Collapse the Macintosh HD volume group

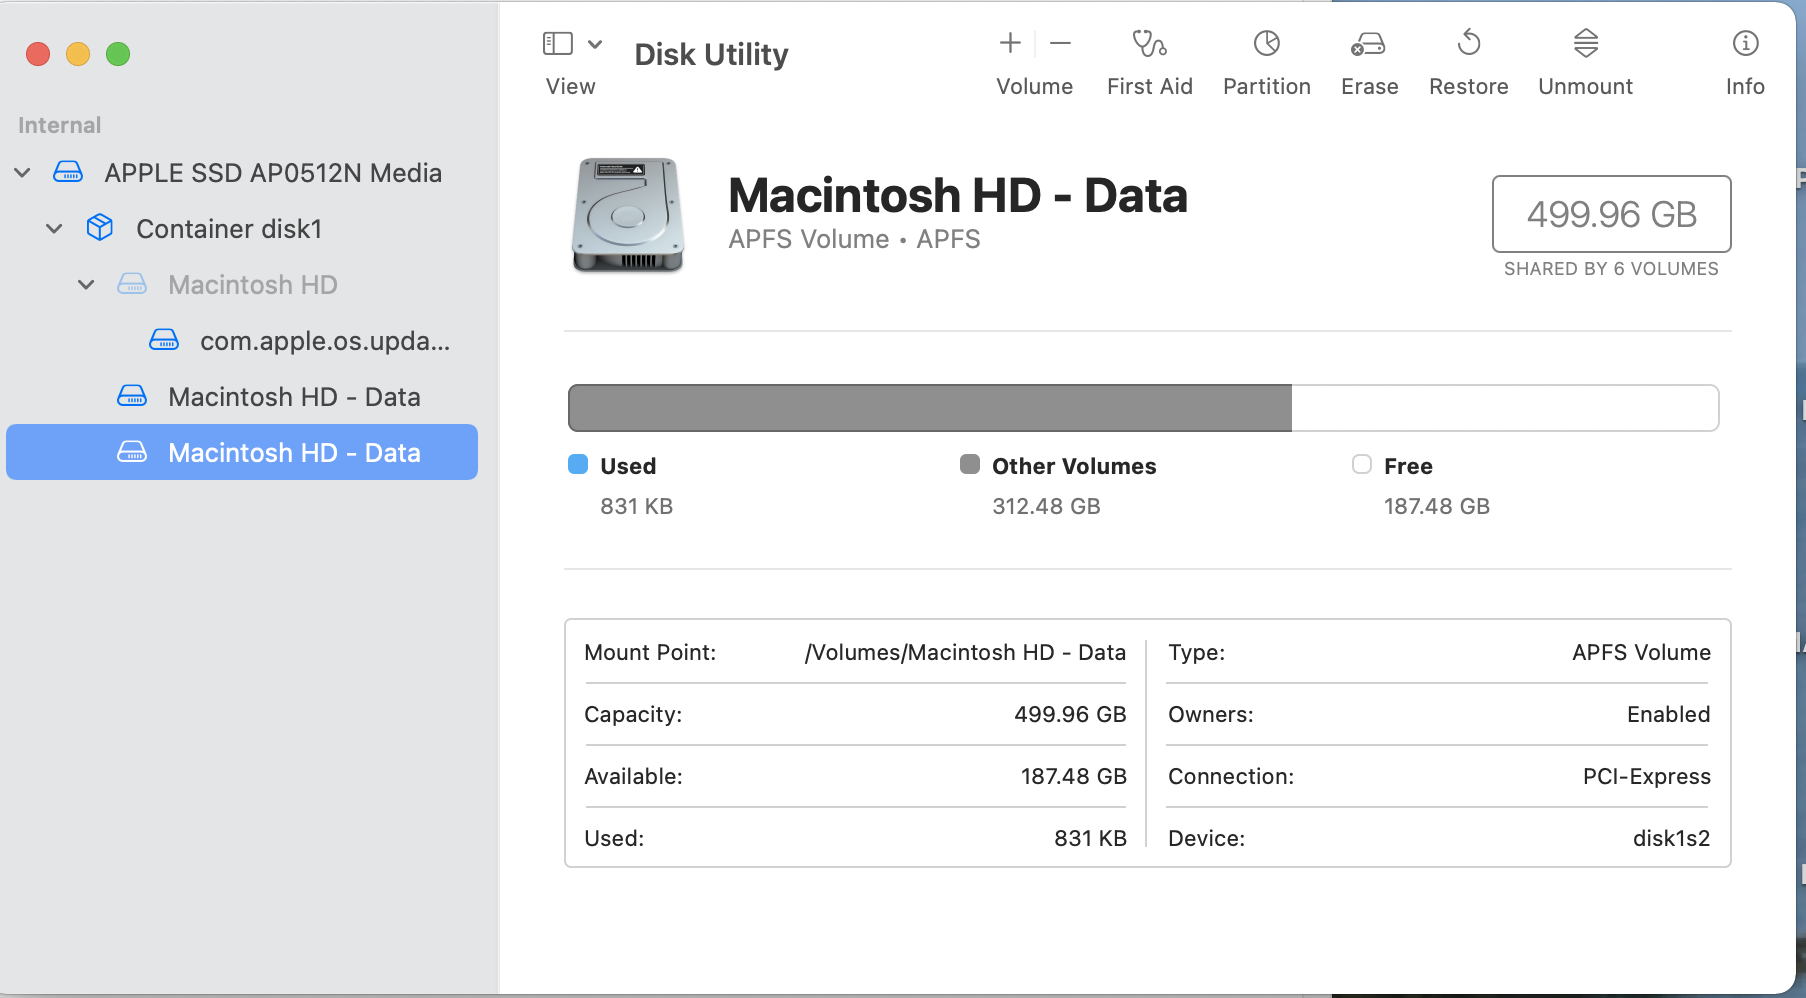(x=87, y=285)
